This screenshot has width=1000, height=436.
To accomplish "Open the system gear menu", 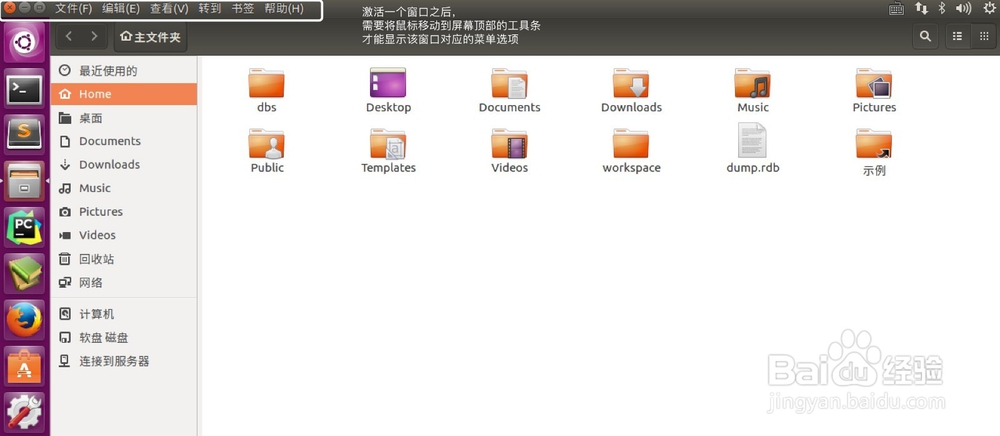I will (x=989, y=8).
